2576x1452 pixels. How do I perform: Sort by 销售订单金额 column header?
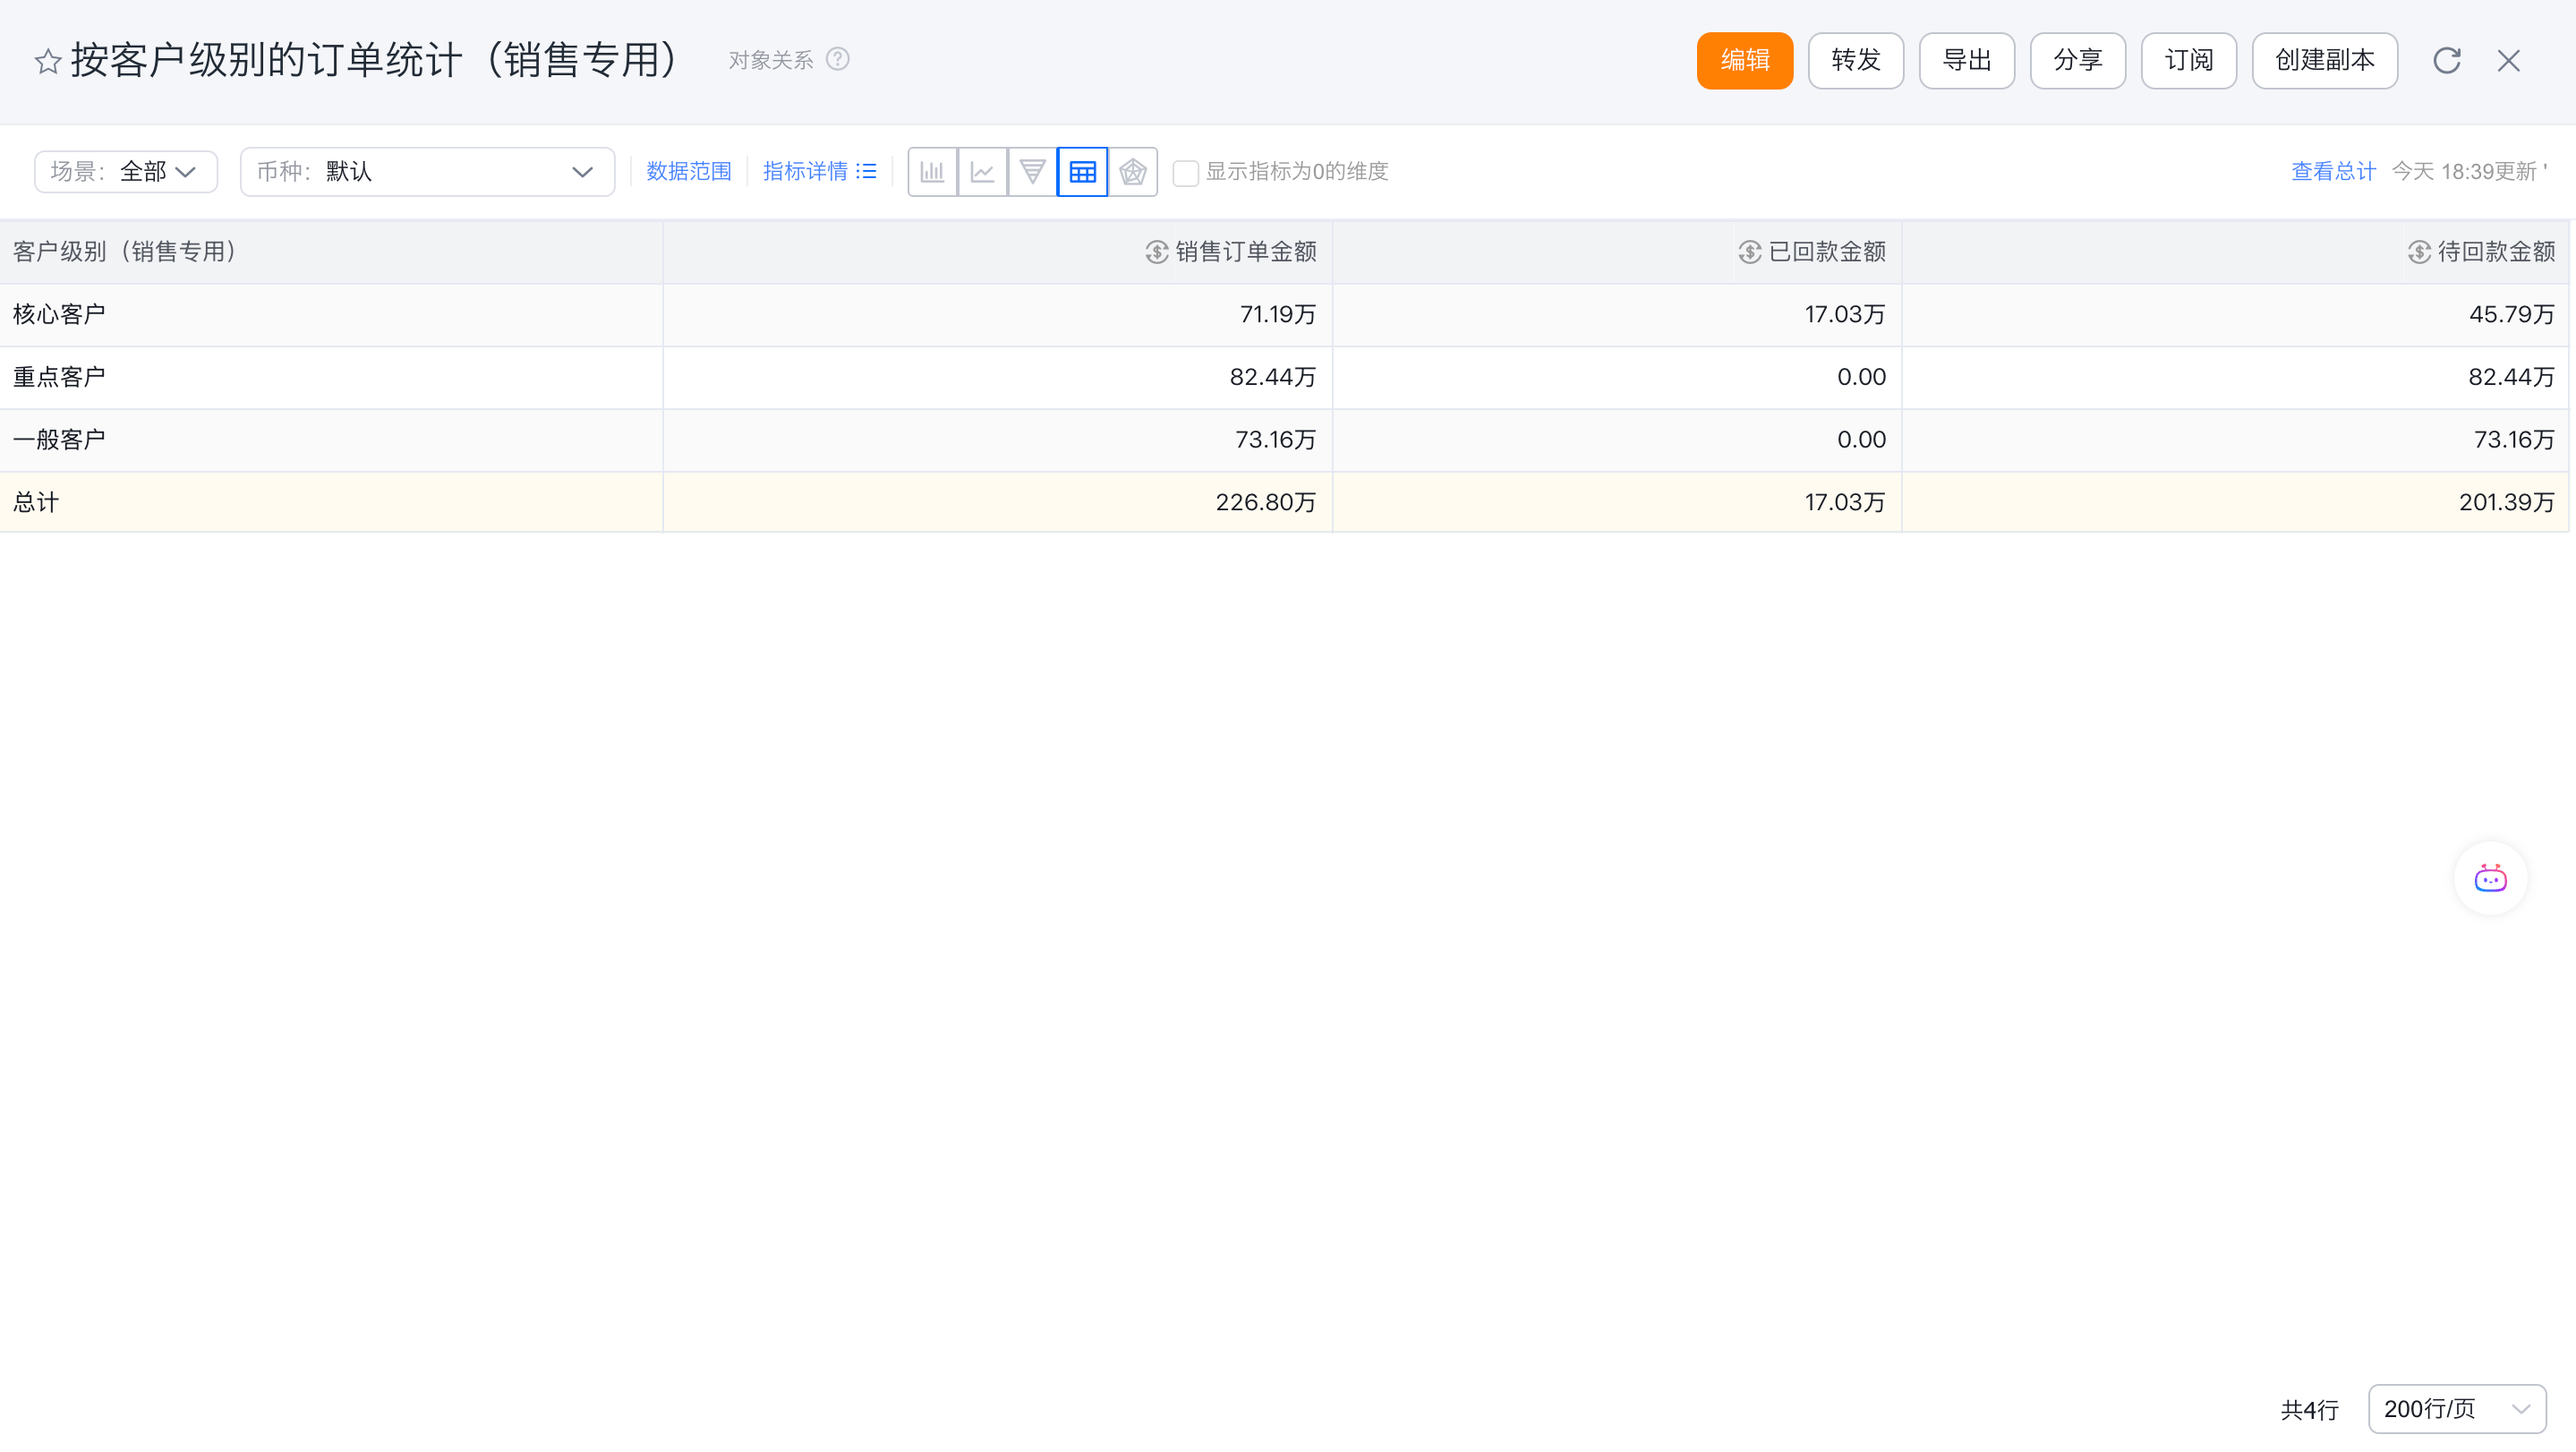click(x=1245, y=252)
